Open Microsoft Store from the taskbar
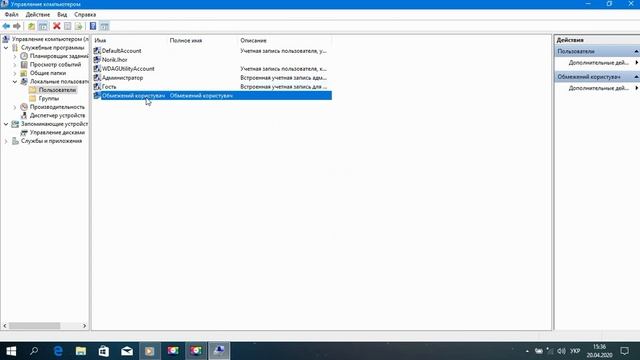The width and height of the screenshot is (640, 360). [104, 351]
